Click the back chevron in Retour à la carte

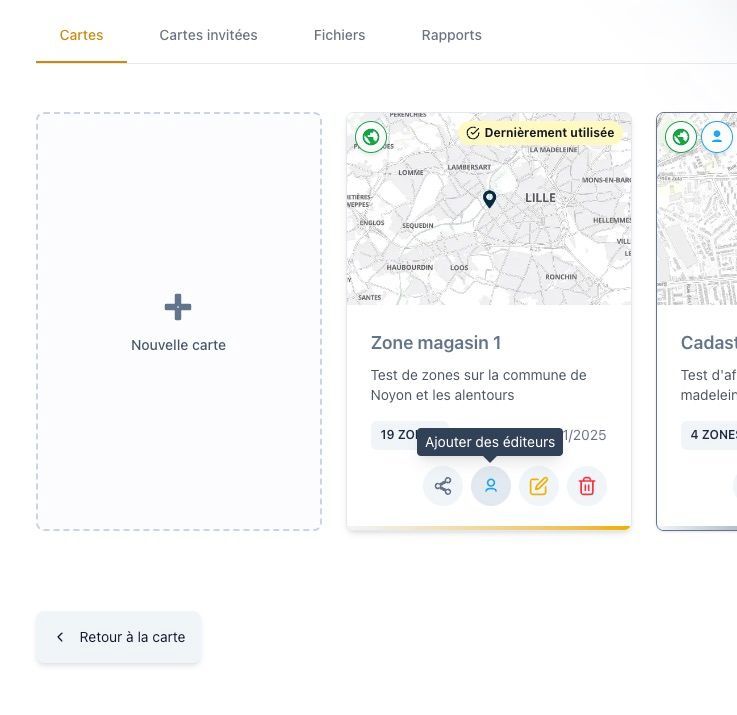[x=60, y=637]
